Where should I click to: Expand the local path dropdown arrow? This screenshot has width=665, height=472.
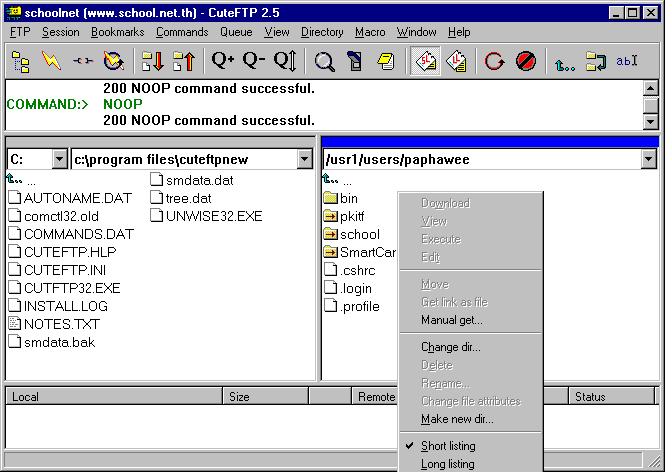(x=305, y=159)
